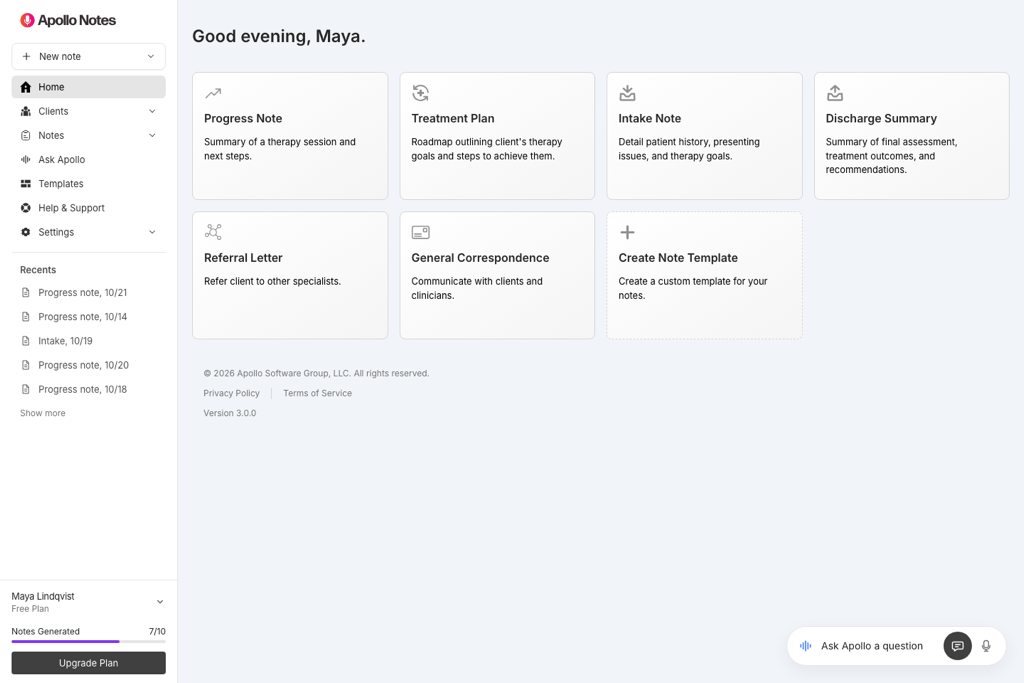
Task: Click the plus icon on the Create Note Template card
Action: (x=627, y=232)
